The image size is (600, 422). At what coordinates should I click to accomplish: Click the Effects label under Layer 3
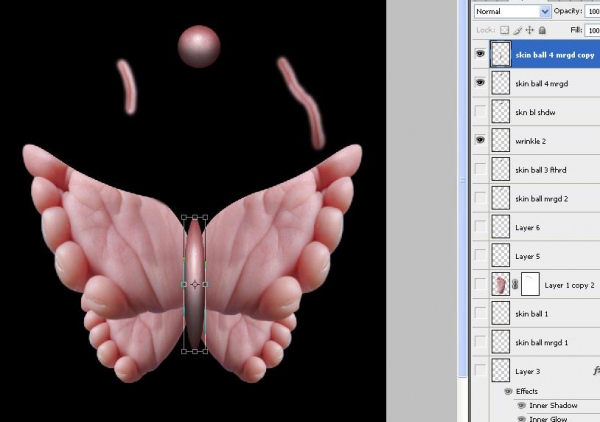coord(527,391)
